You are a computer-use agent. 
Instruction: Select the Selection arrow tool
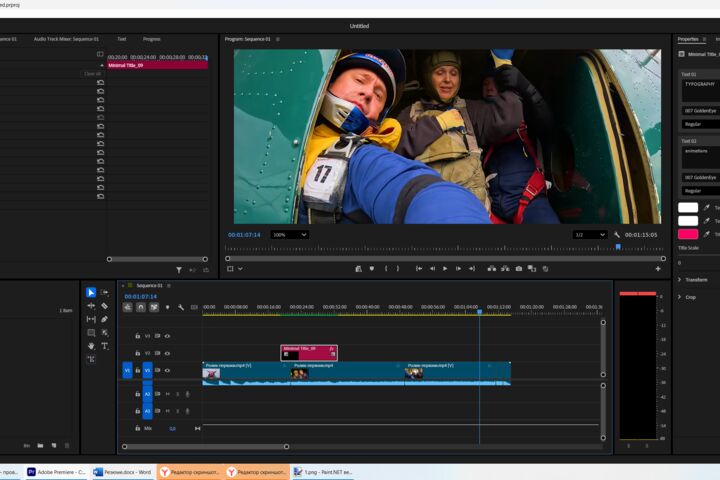pyautogui.click(x=91, y=293)
